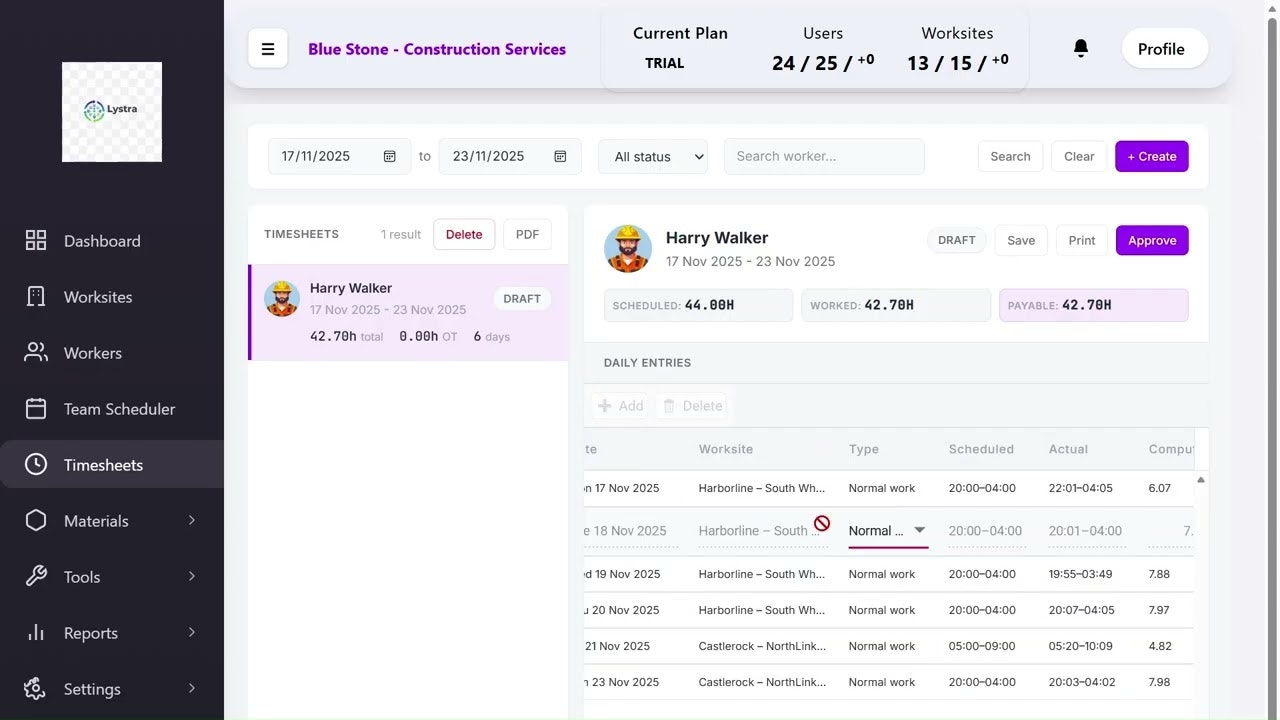Screen dimensions: 1280x720
Task: Open Workers page
Action: pyautogui.click(x=112, y=353)
